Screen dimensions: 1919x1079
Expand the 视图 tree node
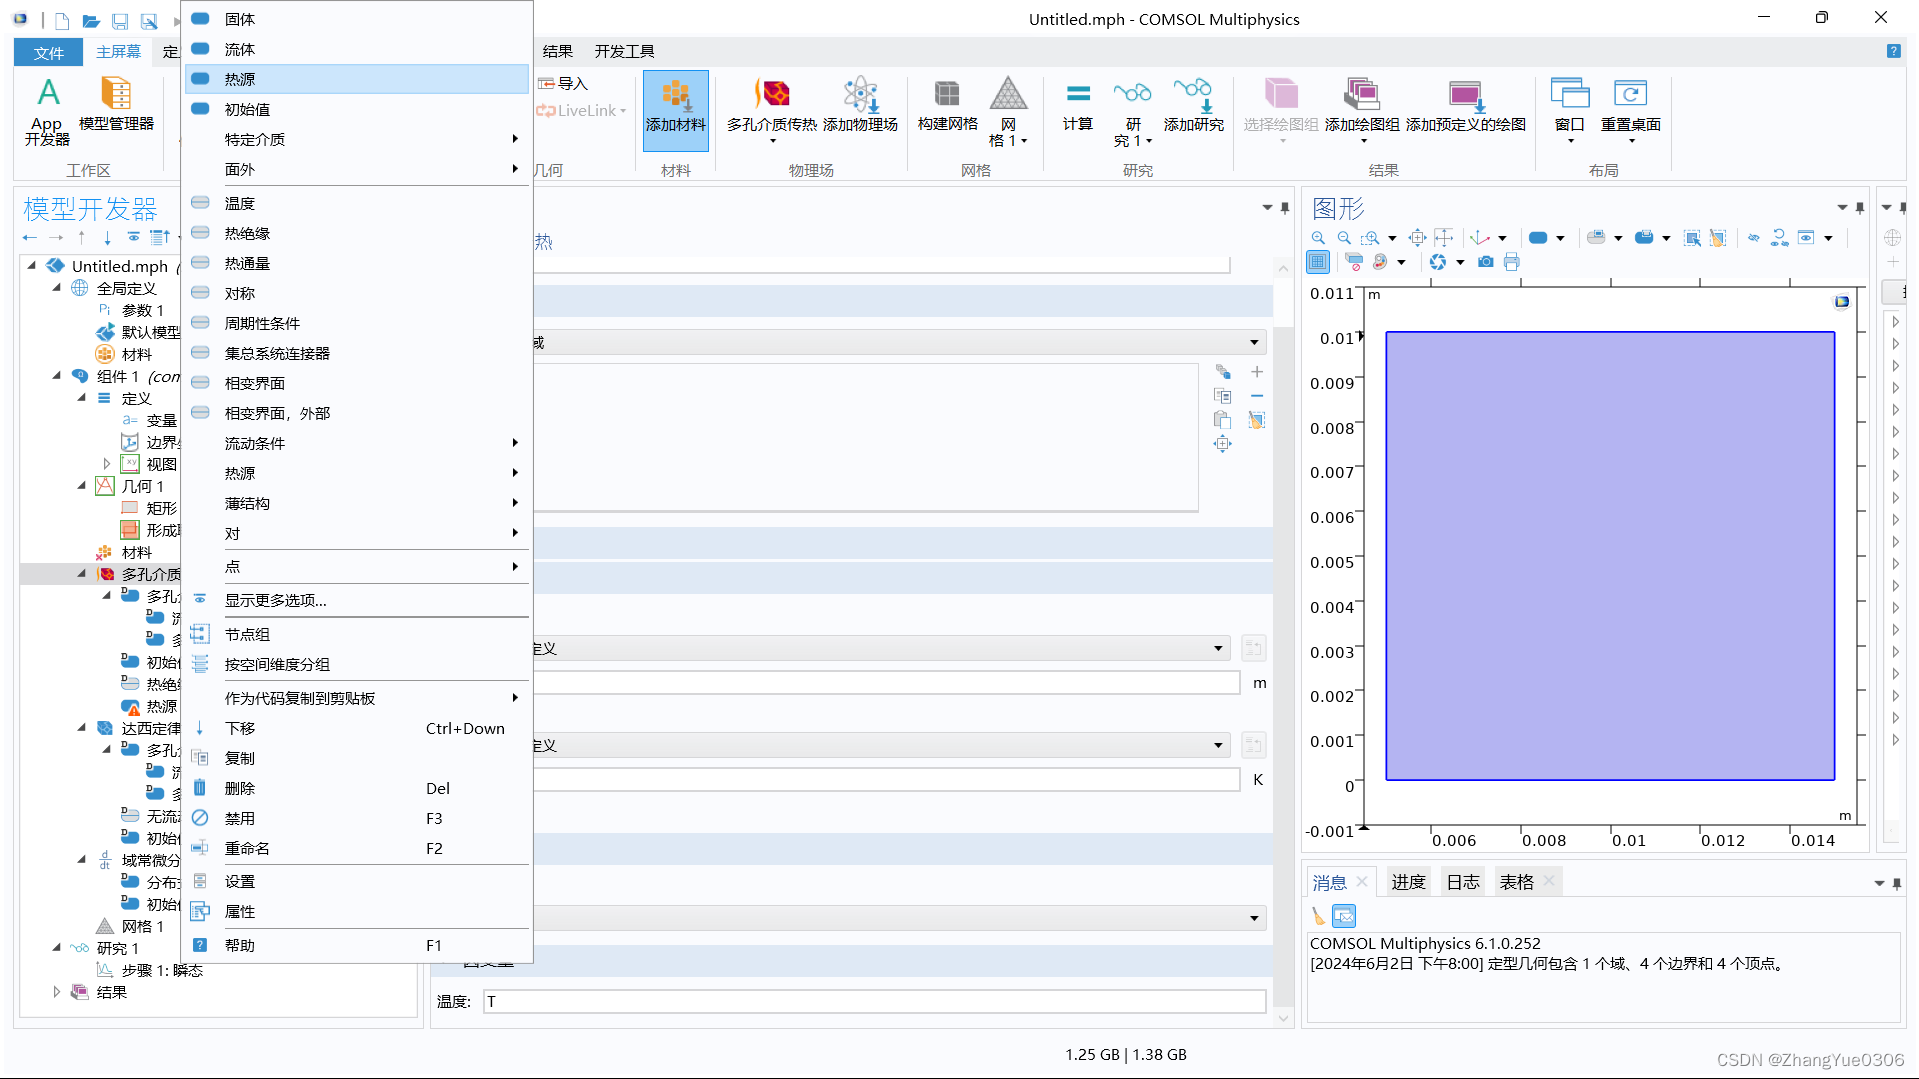click(x=107, y=464)
